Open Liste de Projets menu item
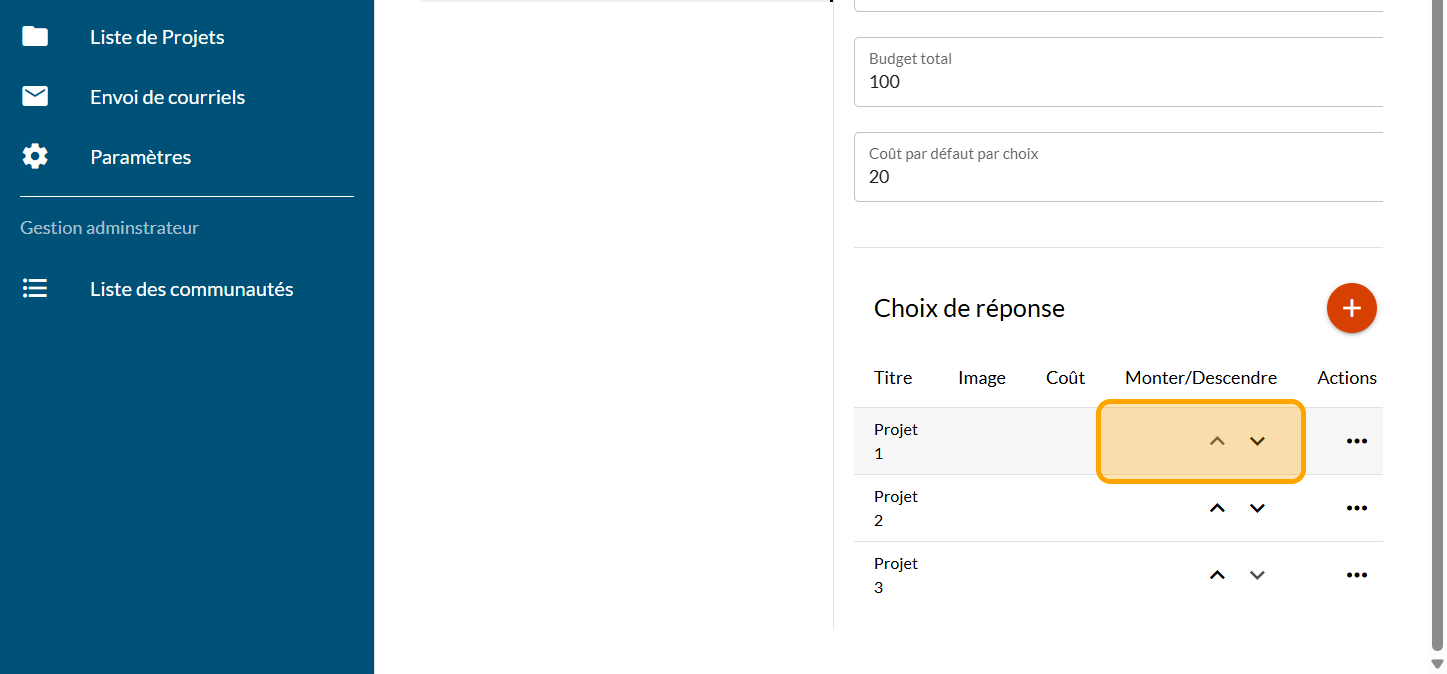 tap(157, 37)
